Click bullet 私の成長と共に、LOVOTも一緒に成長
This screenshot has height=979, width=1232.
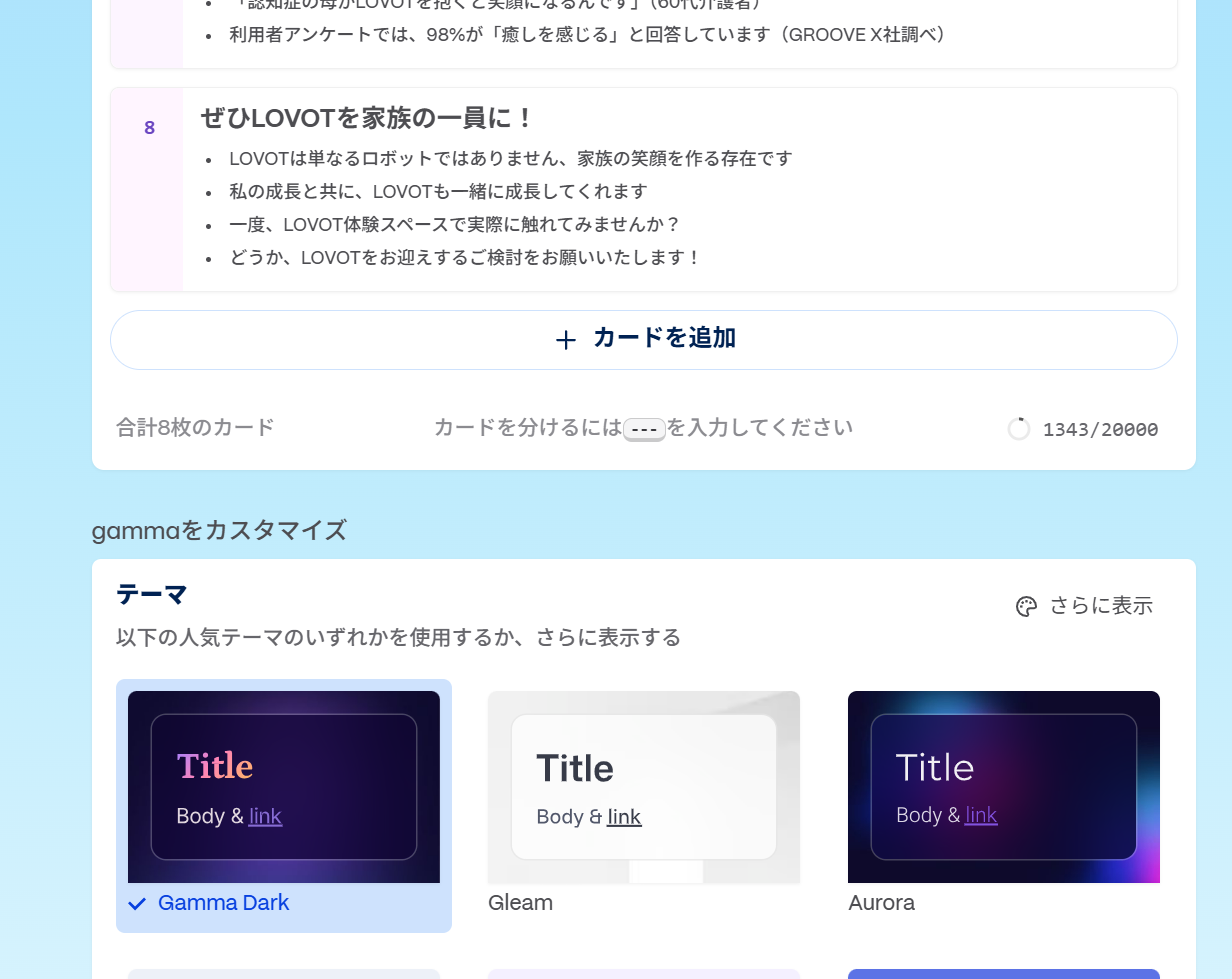click(x=438, y=192)
